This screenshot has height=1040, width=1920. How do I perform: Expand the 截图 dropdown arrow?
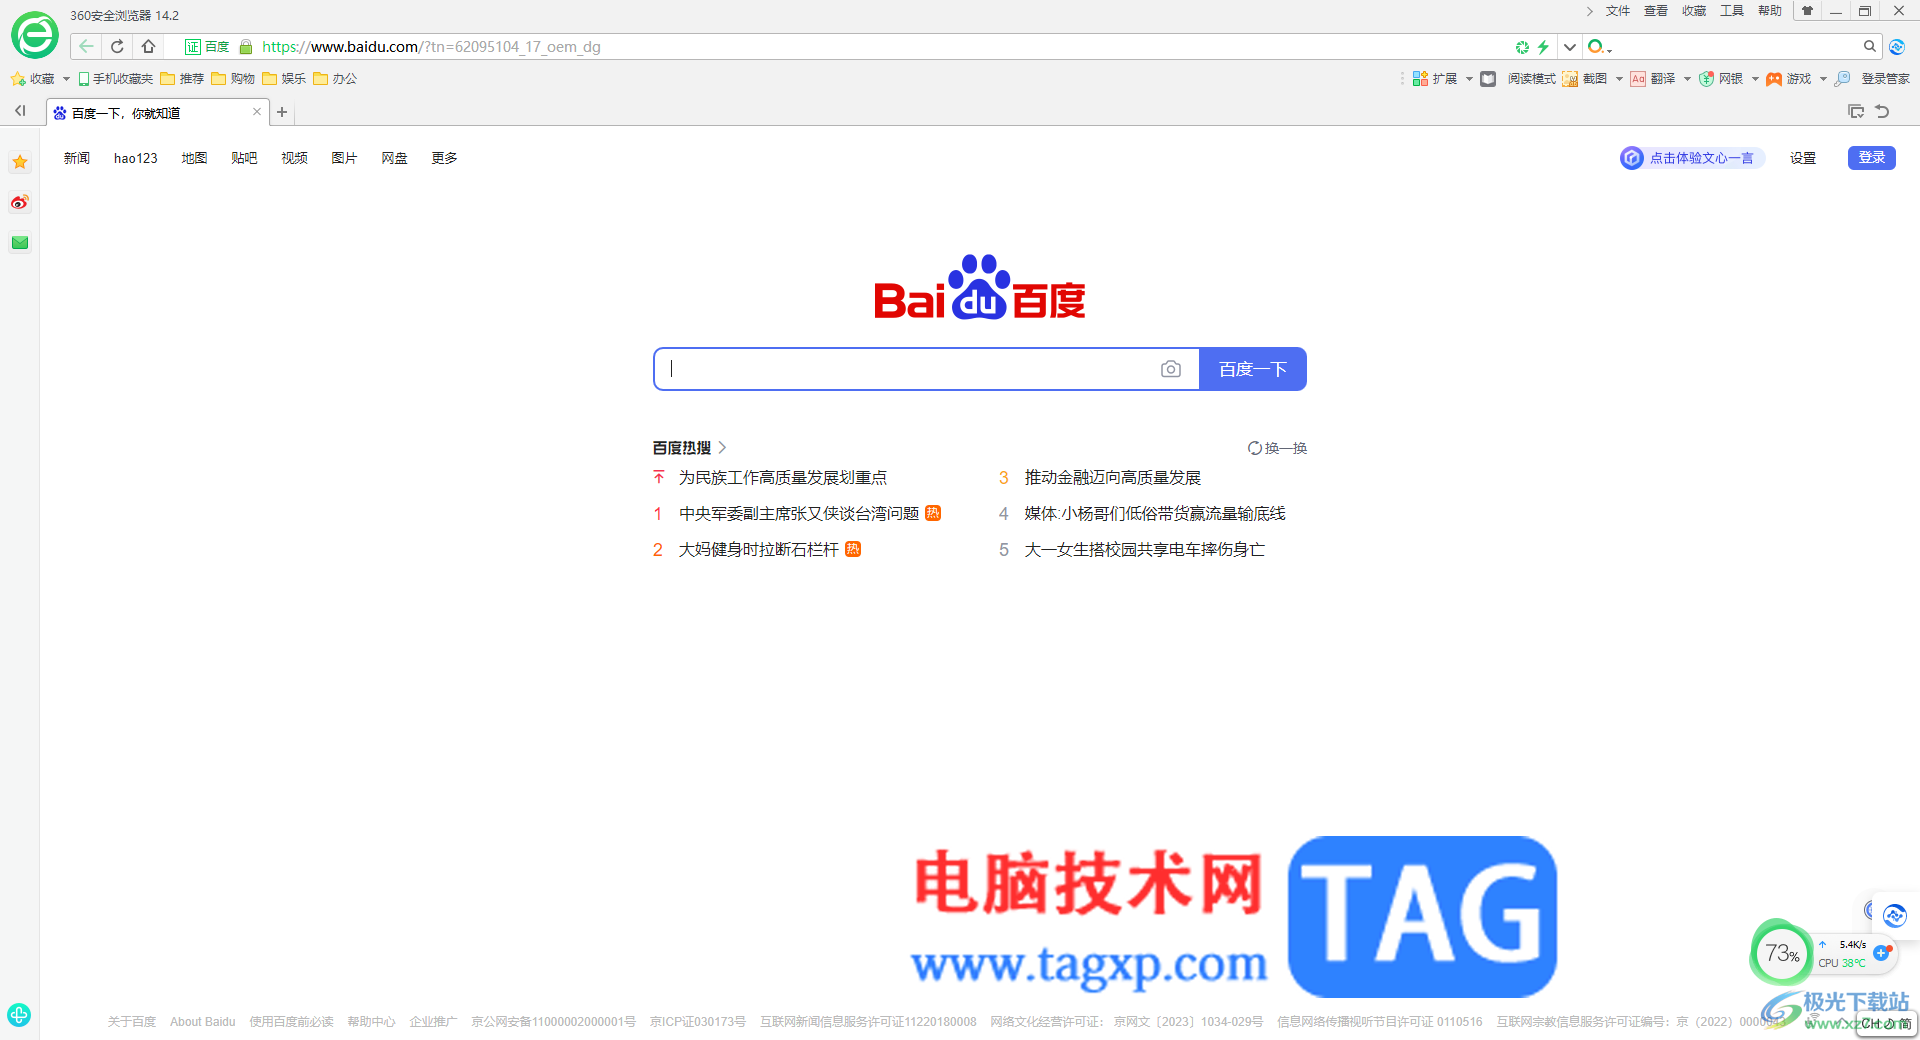pyautogui.click(x=1619, y=79)
